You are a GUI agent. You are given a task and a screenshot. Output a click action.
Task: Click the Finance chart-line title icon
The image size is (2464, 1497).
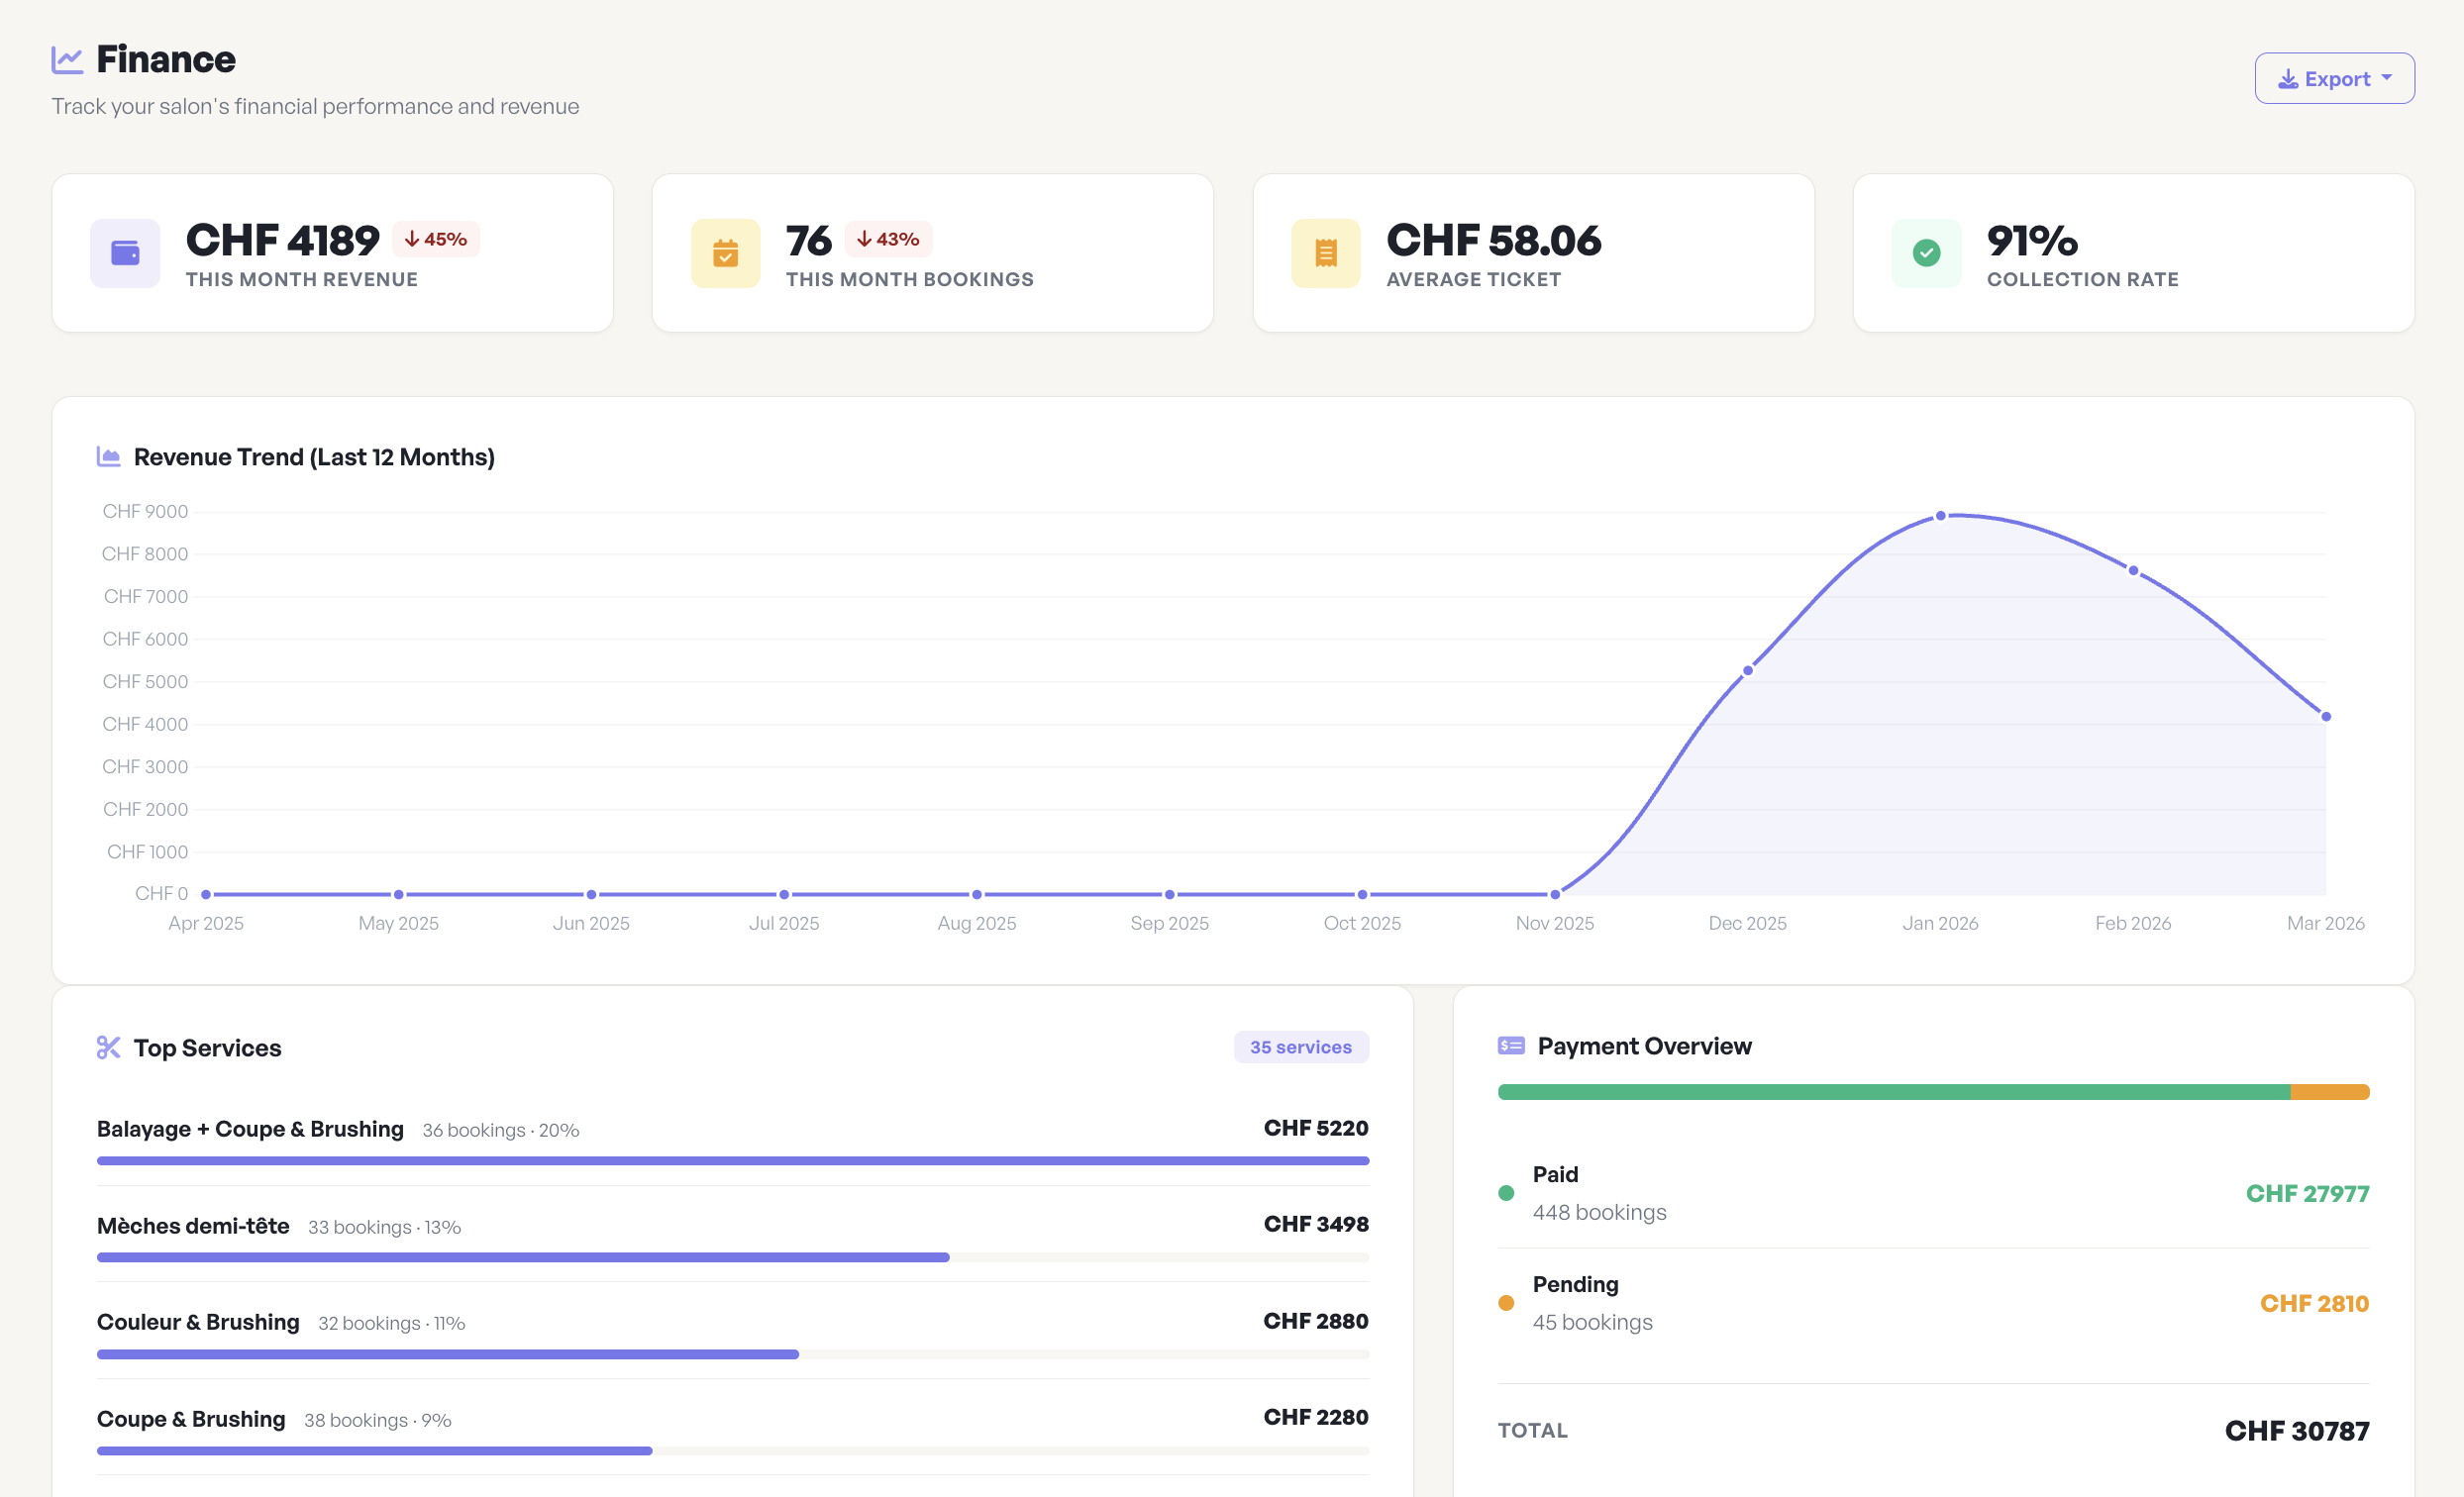67,60
